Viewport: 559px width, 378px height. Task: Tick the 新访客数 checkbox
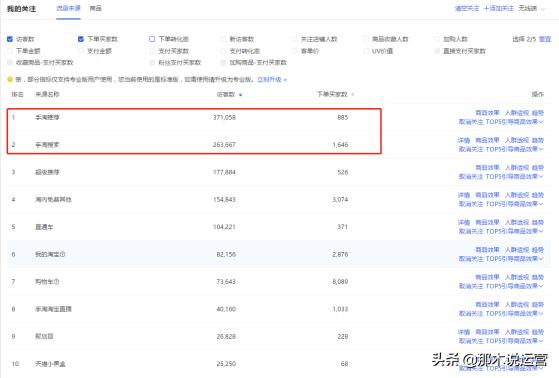[x=223, y=39]
